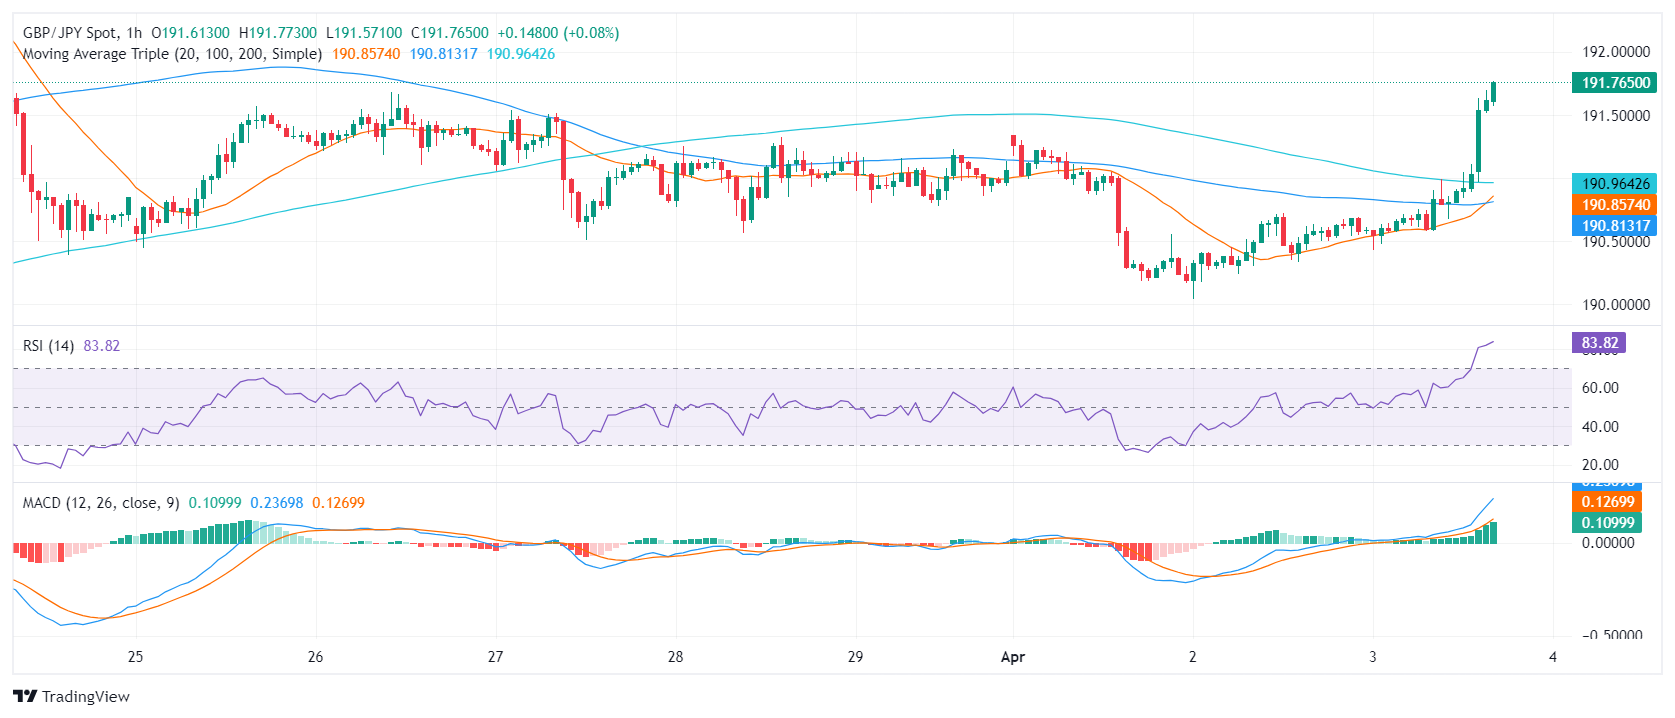Click the date 3 on time axis

click(x=1373, y=657)
